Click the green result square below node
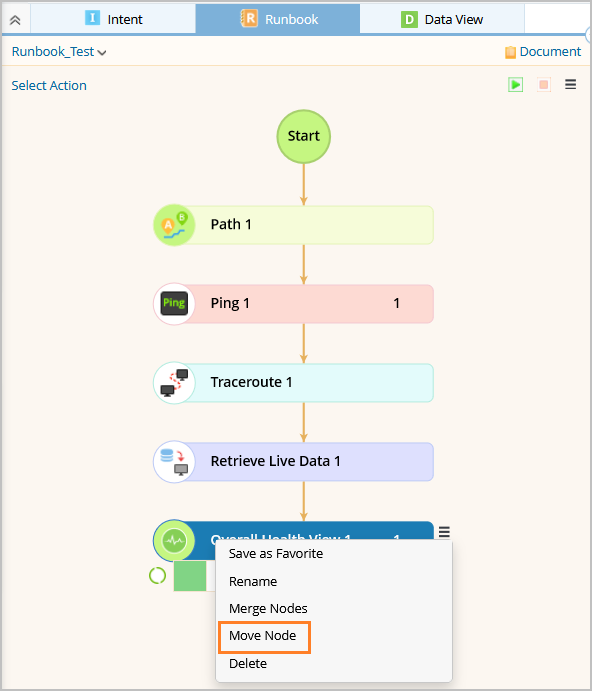This screenshot has width=592, height=691. [190, 576]
